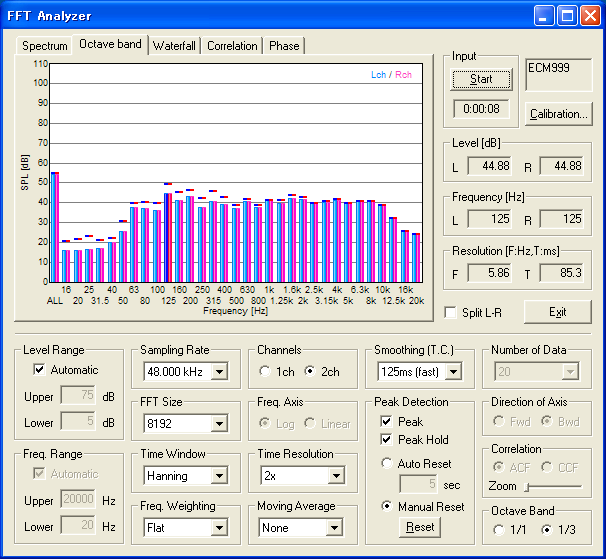Click the ALL band bar in chart
Viewport: 606px width, 559px height.
55,227
